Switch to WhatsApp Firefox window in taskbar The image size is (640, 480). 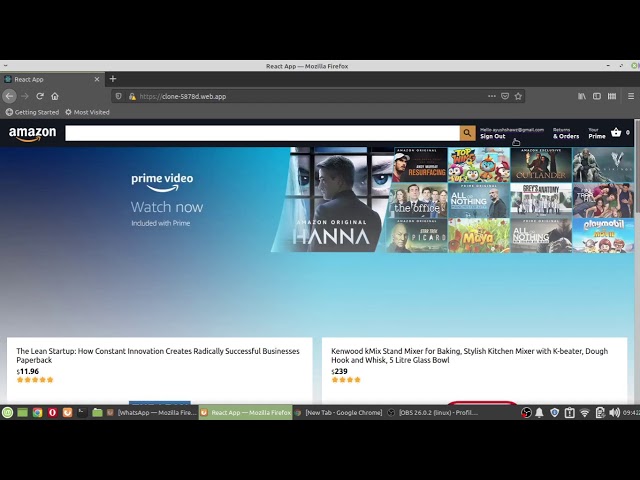(x=151, y=413)
